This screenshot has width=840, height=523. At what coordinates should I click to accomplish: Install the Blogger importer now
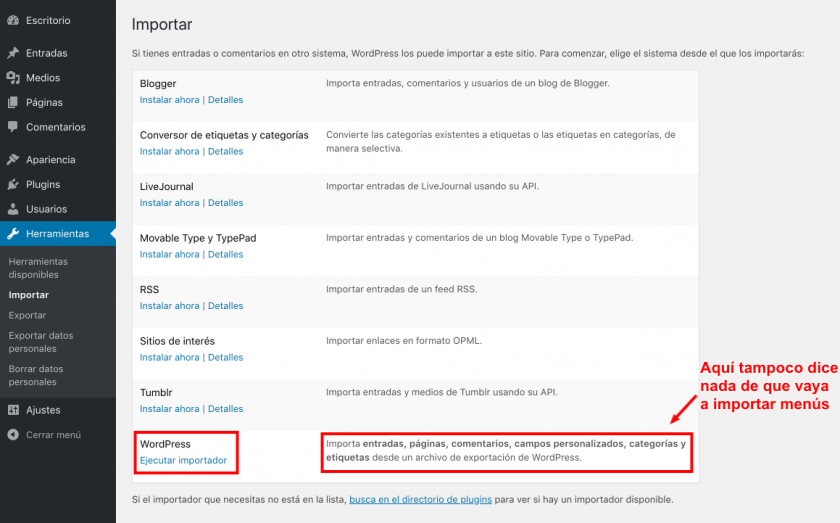(169, 100)
